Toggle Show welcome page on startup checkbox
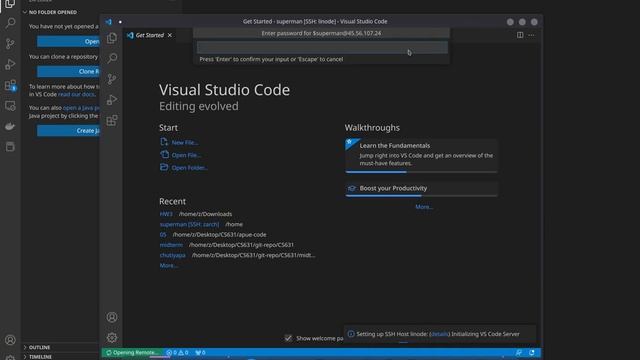 click(288, 338)
